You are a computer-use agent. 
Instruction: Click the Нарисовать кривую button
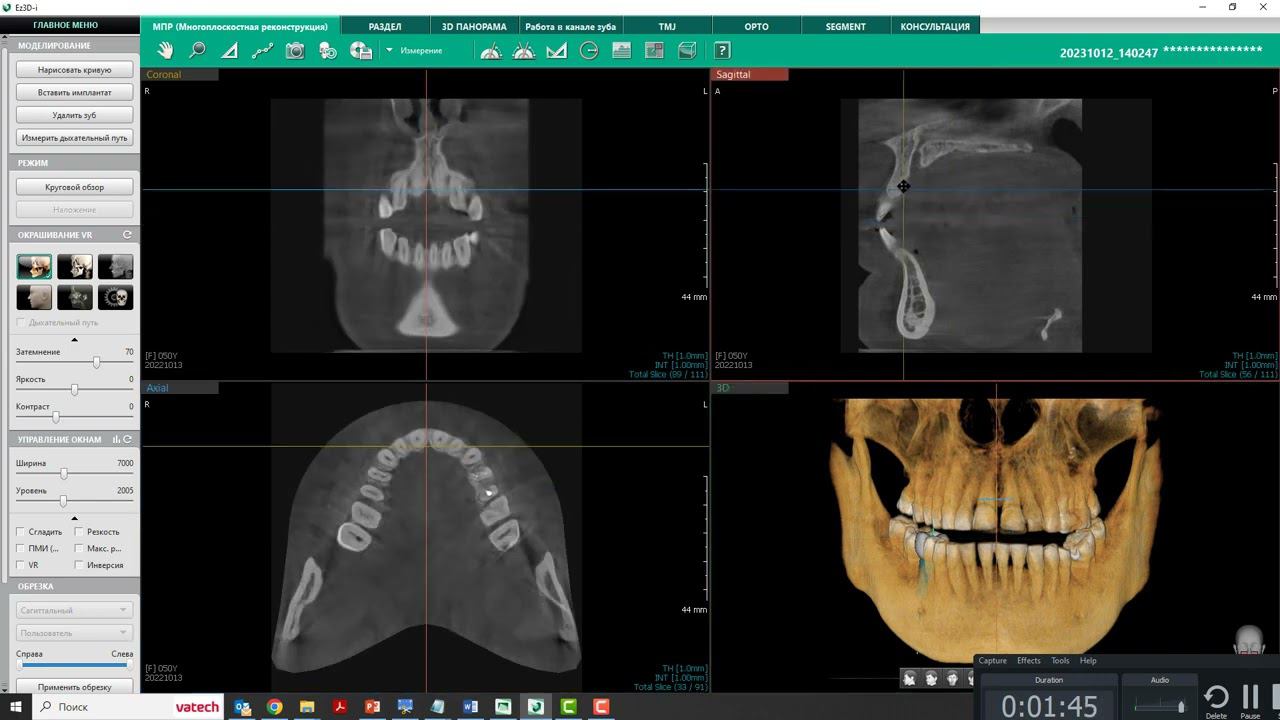pos(74,70)
